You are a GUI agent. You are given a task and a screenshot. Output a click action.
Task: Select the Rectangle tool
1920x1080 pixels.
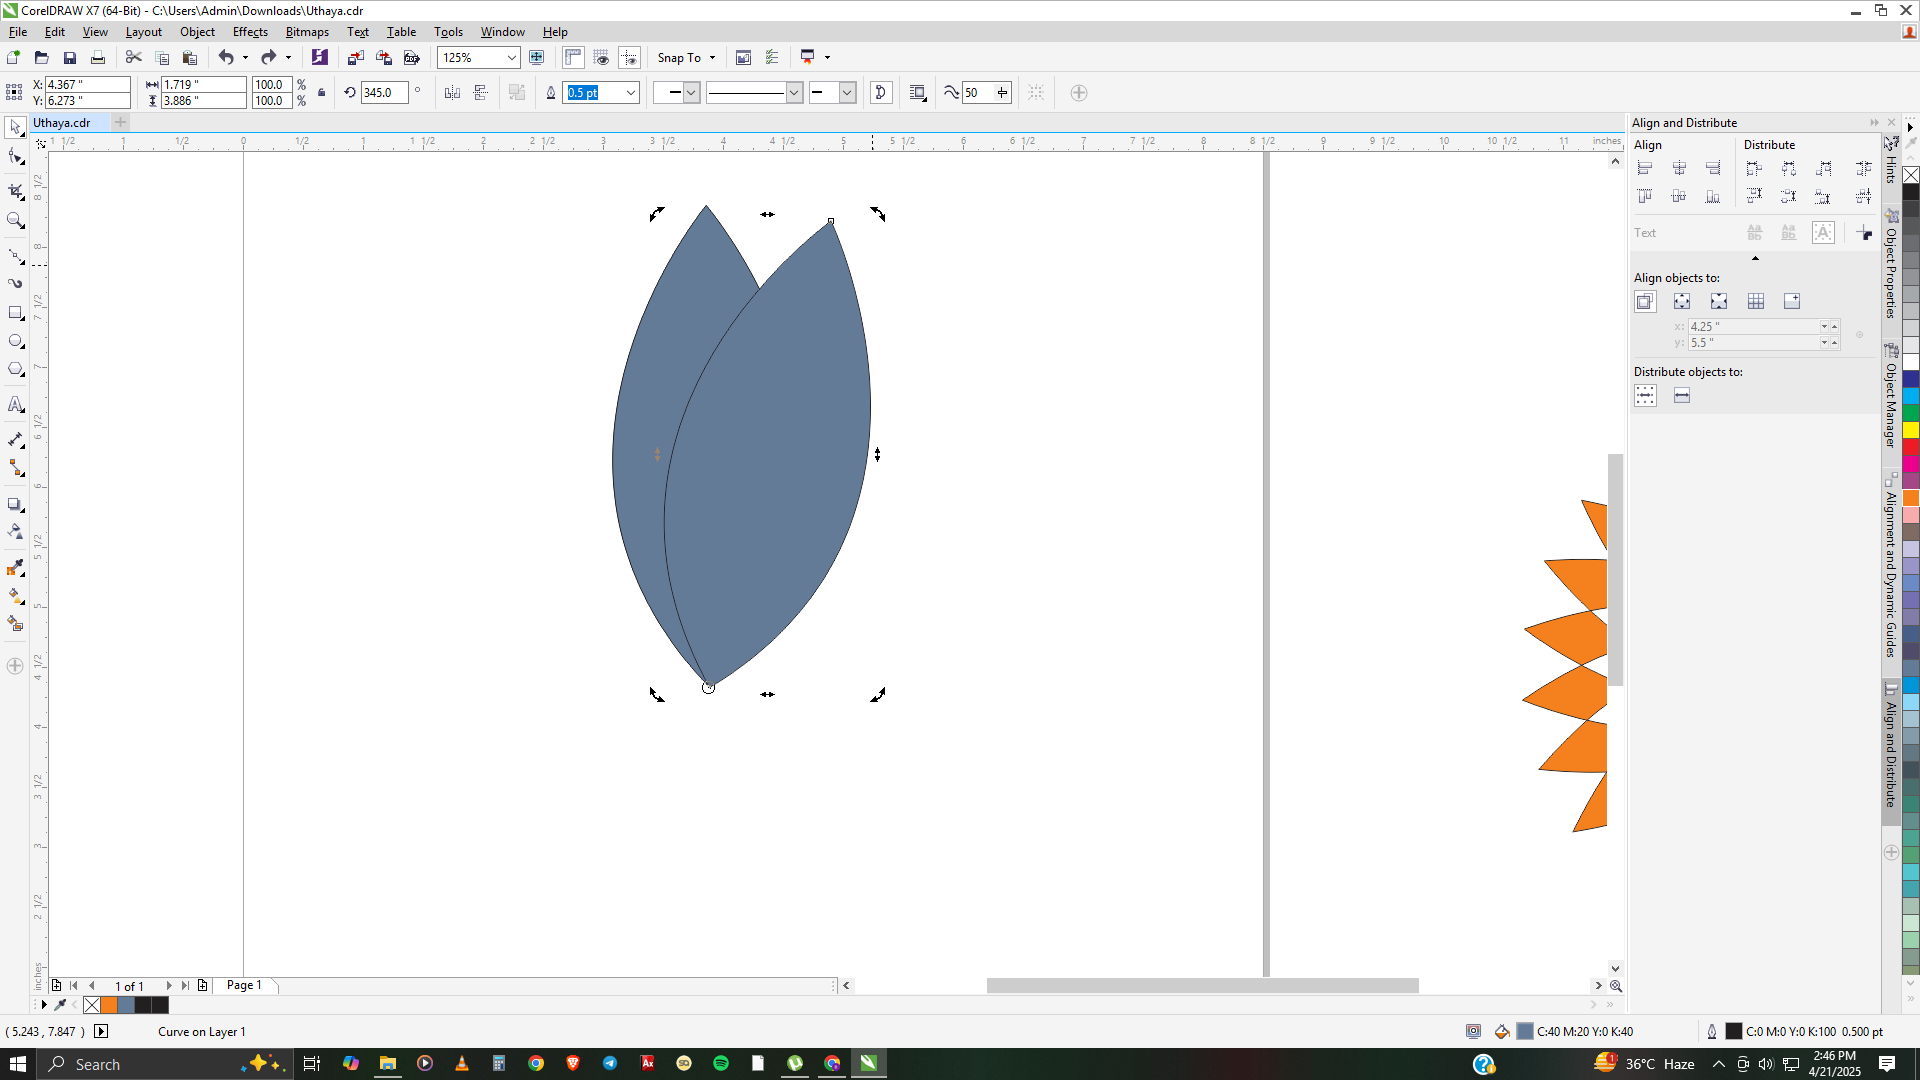pyautogui.click(x=15, y=313)
